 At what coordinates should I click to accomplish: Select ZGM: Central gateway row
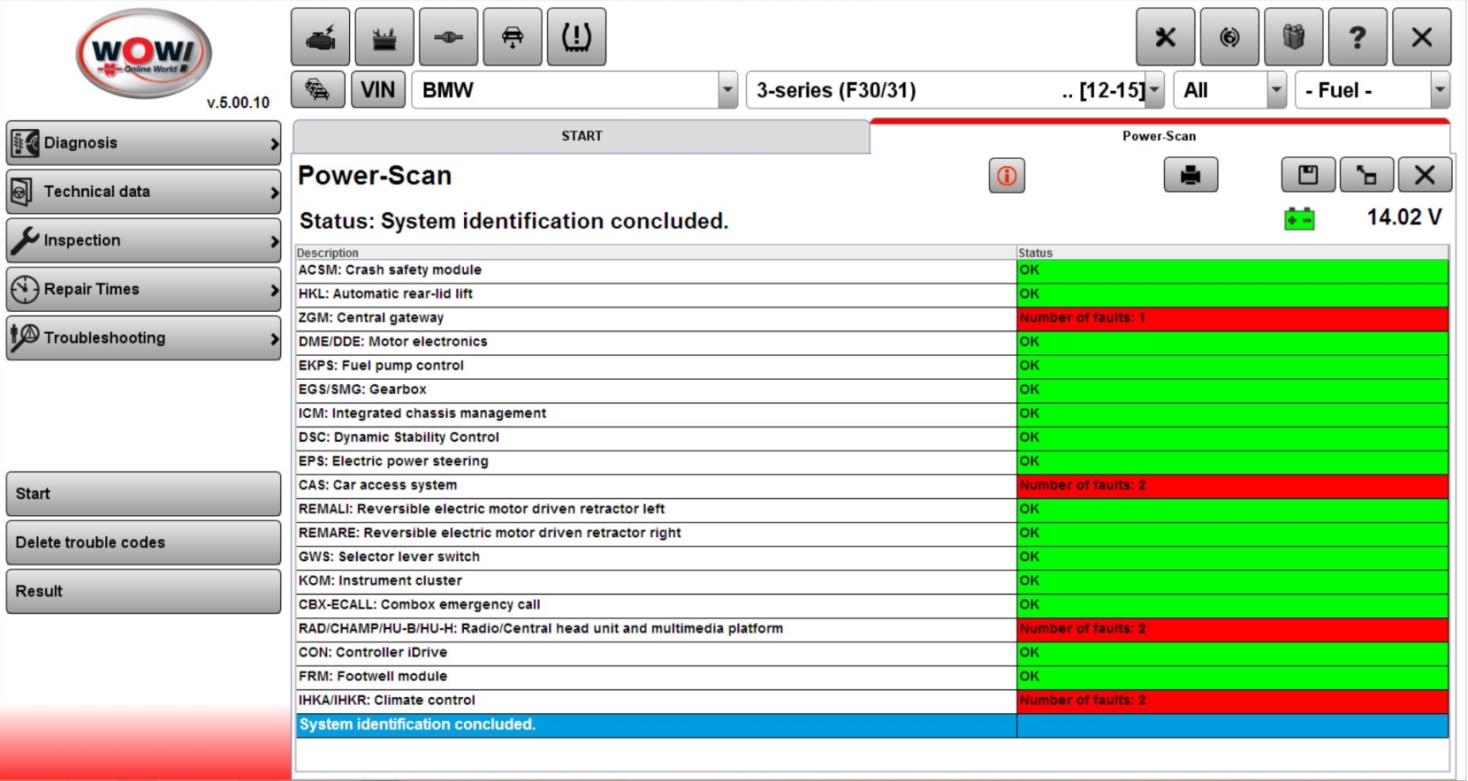[x=872, y=318]
